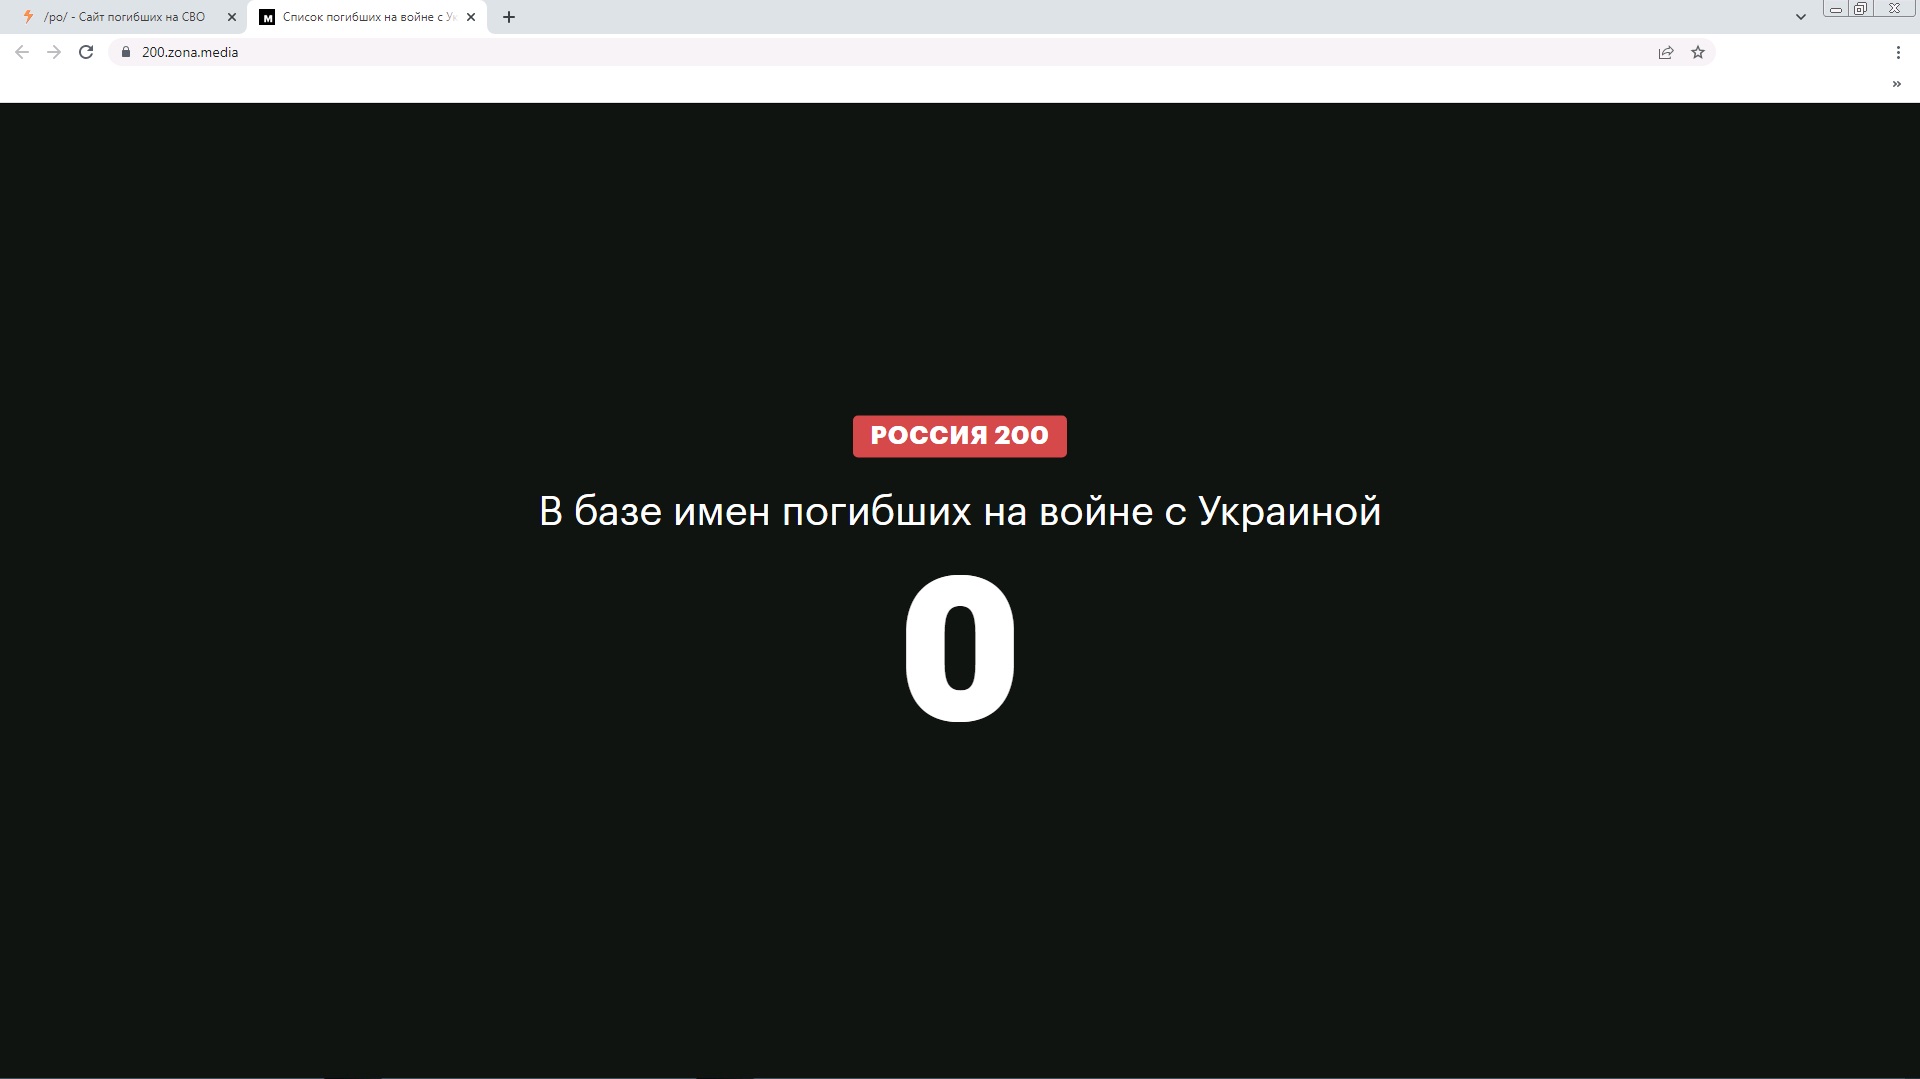This screenshot has width=1920, height=1079.
Task: Close the Сайт погибших на СВО tab
Action: click(x=232, y=17)
